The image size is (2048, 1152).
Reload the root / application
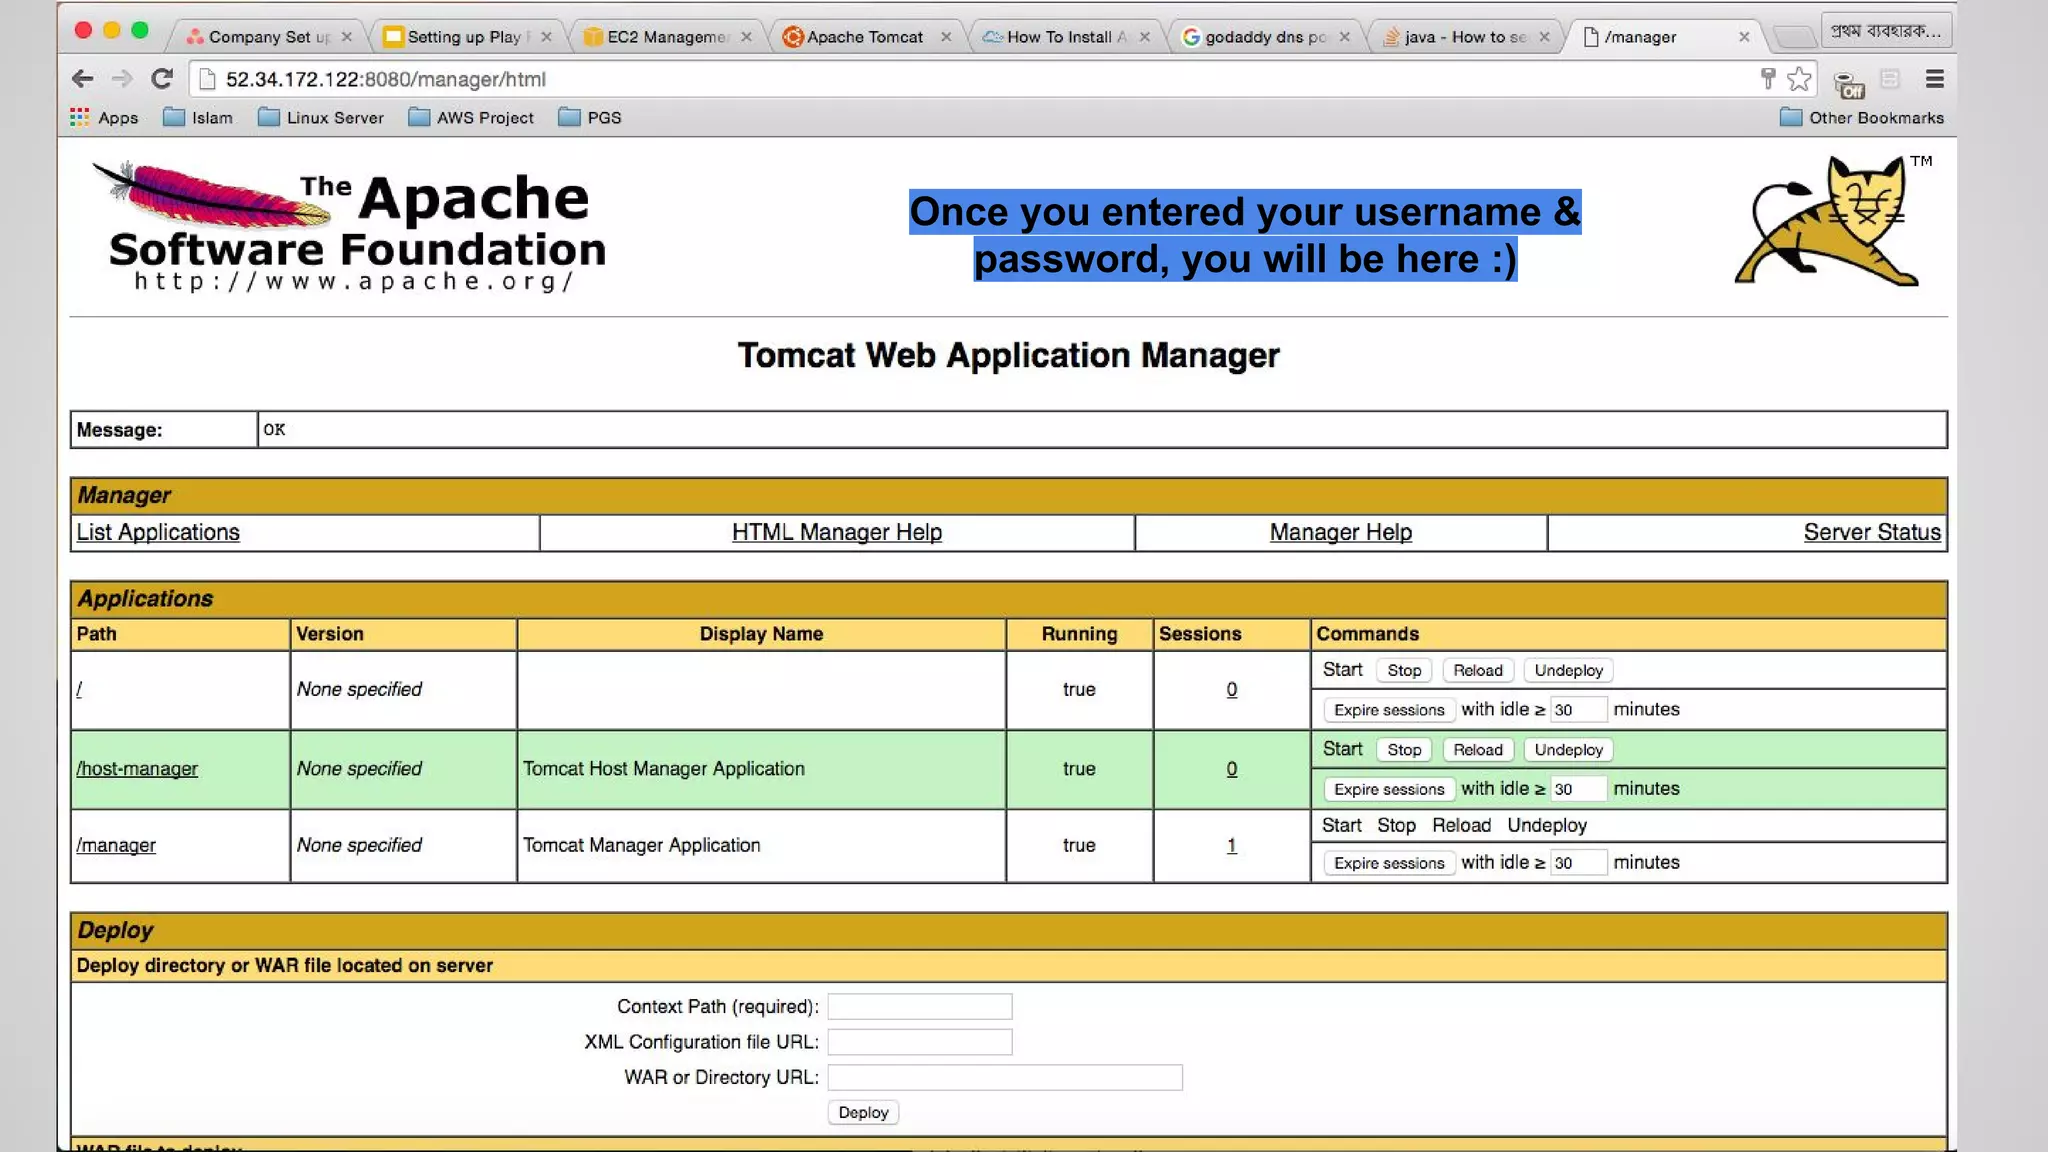[1478, 670]
